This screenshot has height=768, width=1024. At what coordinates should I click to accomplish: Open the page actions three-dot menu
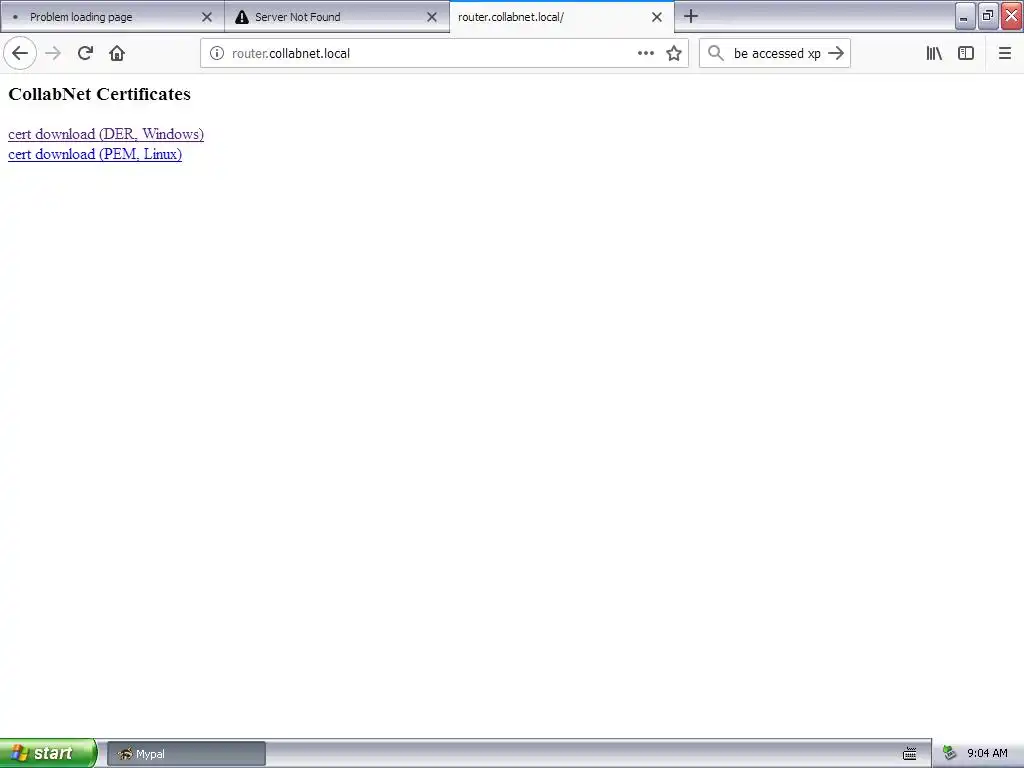coord(645,53)
